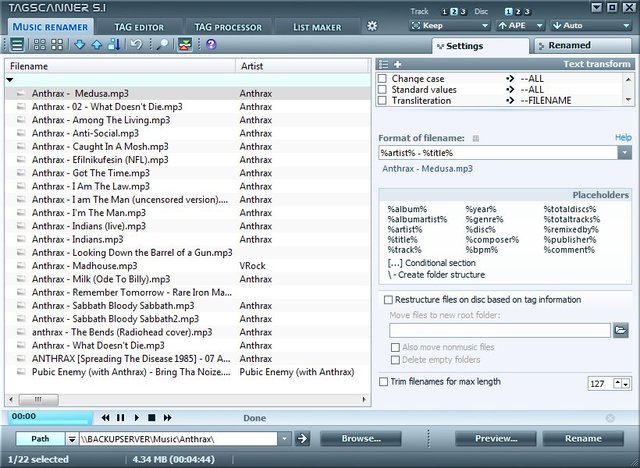Stop audio playback
The image size is (640, 468).
click(152, 417)
